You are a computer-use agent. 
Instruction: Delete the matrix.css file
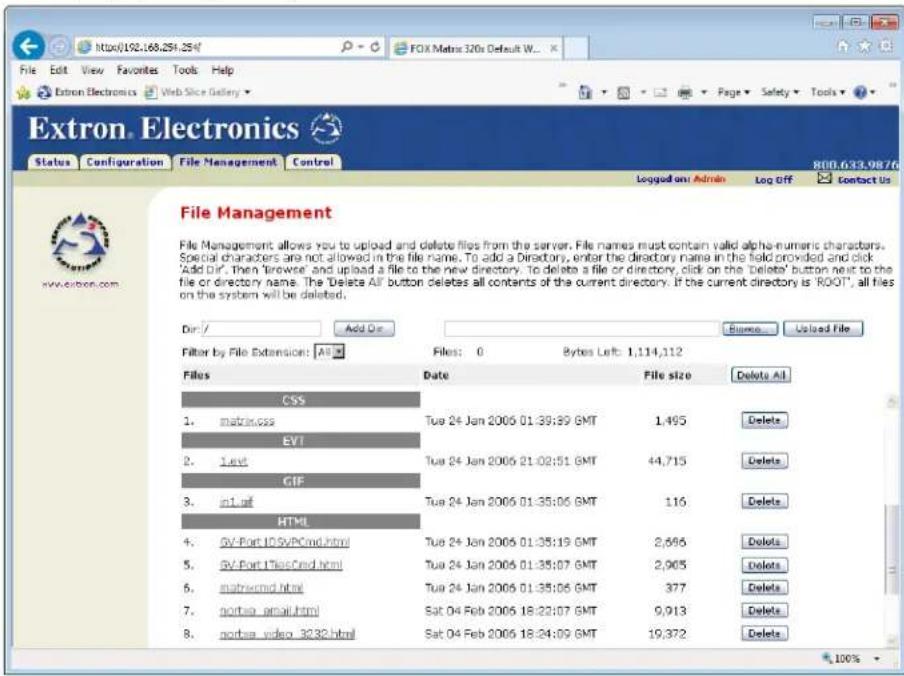(764, 420)
